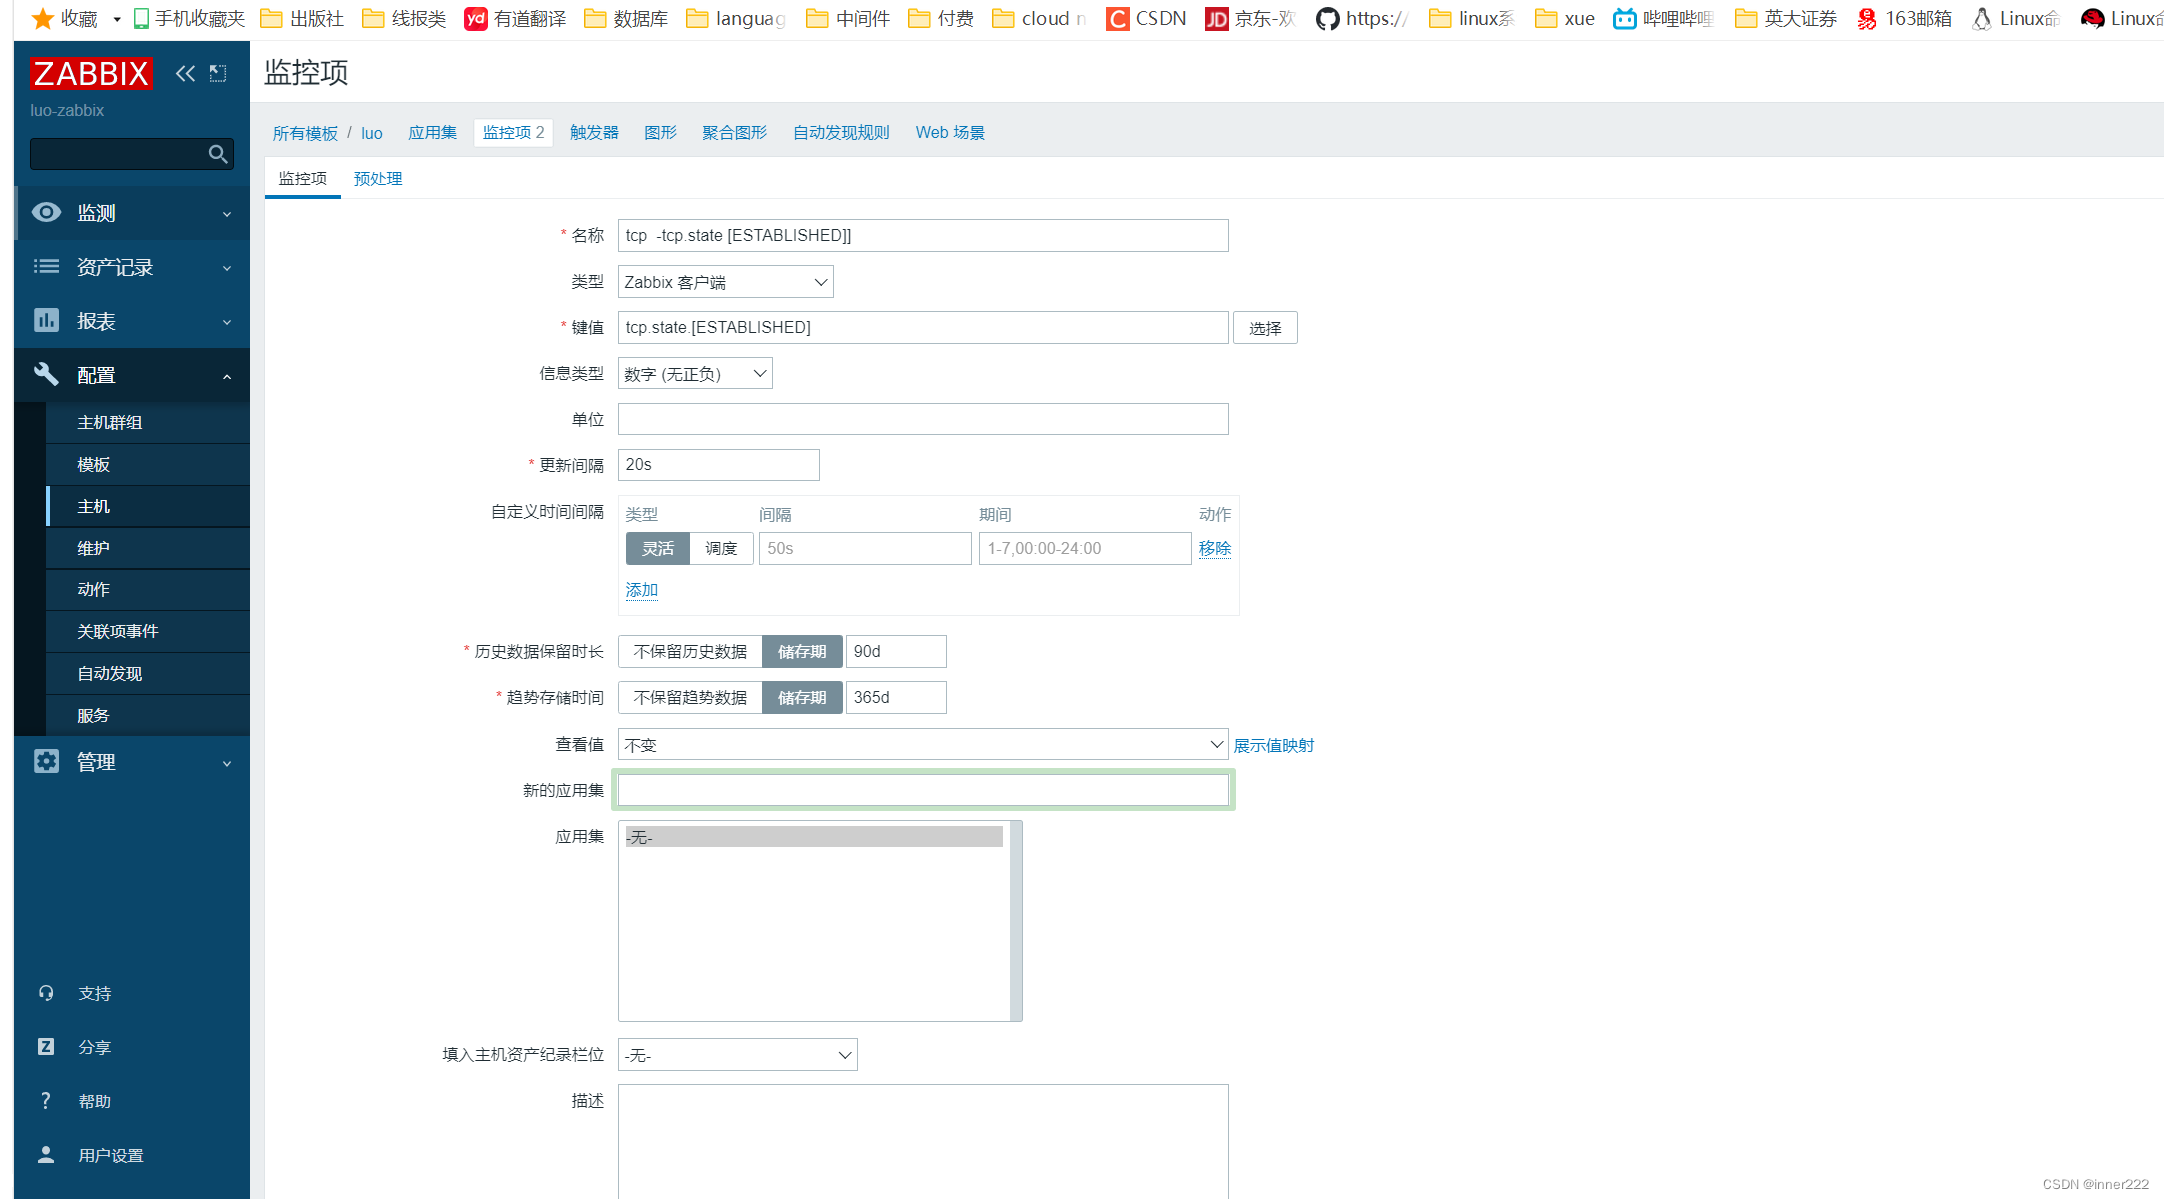Click the 展示值映射 link
Viewport: 2164px width, 1199px height.
point(1274,745)
